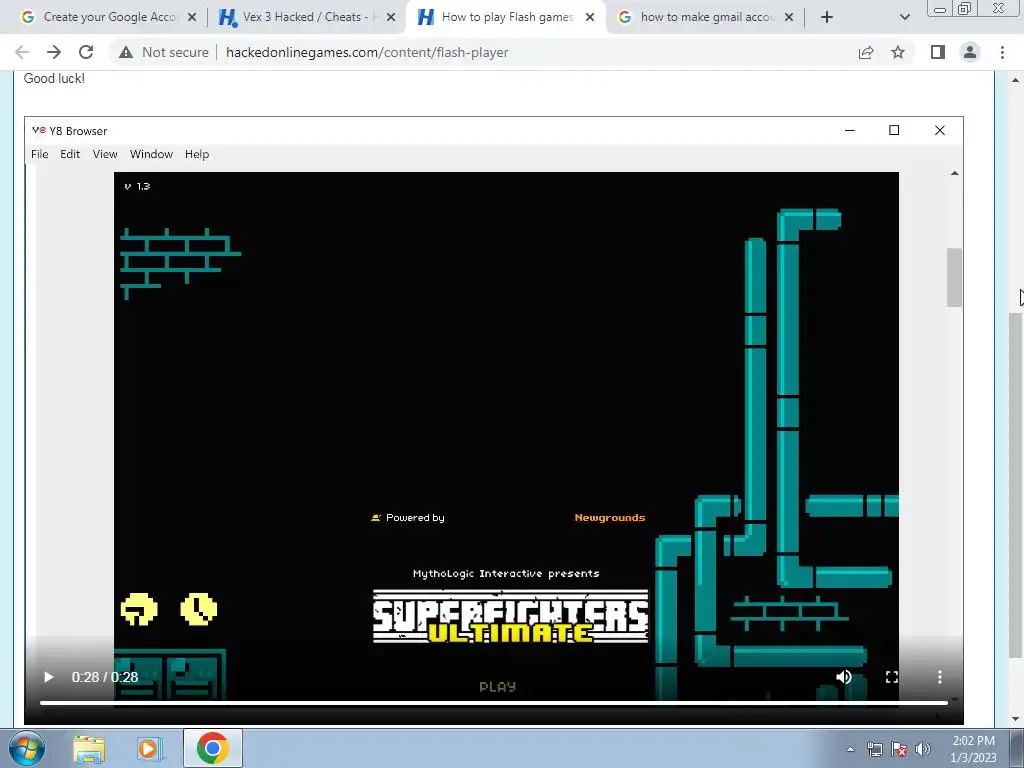Play the video

(48, 677)
